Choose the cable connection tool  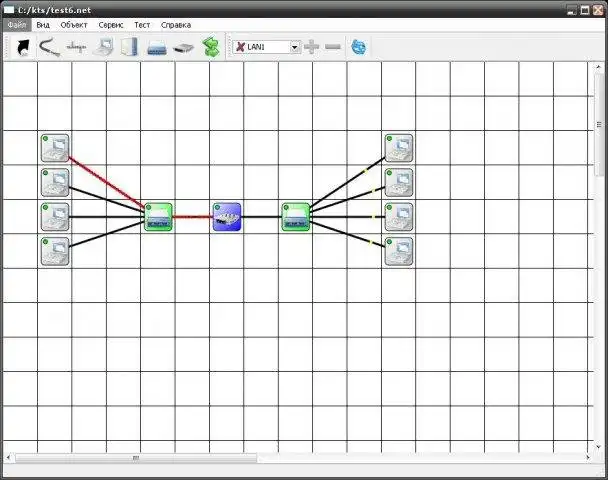[x=50, y=47]
